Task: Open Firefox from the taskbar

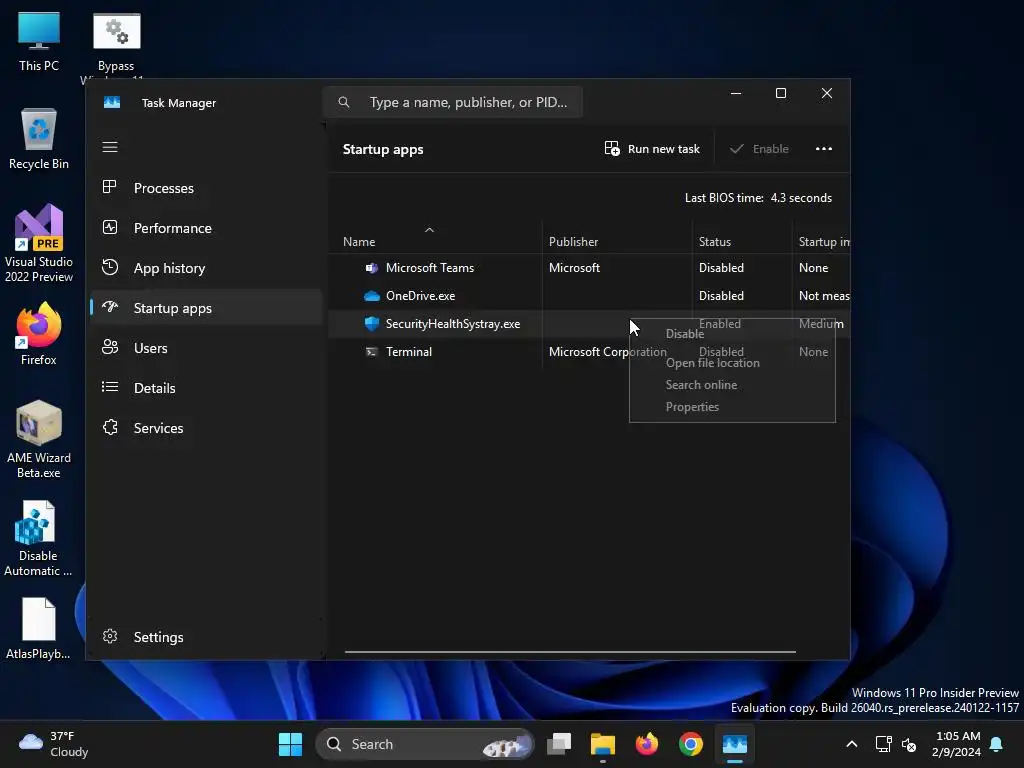Action: point(647,744)
